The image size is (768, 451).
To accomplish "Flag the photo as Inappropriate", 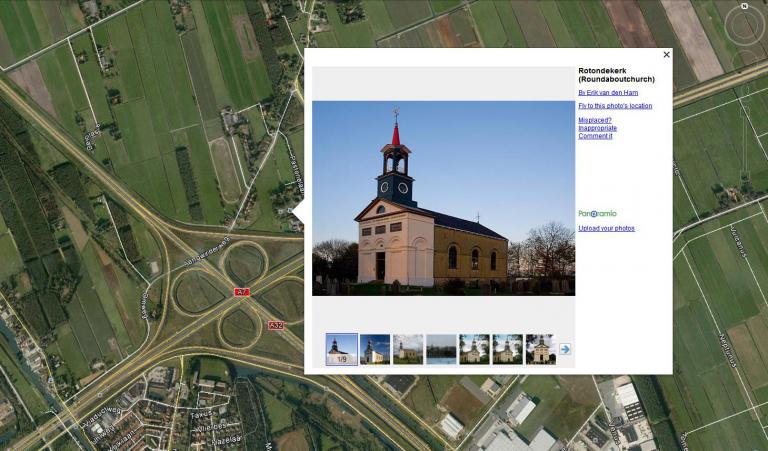I will (x=597, y=128).
